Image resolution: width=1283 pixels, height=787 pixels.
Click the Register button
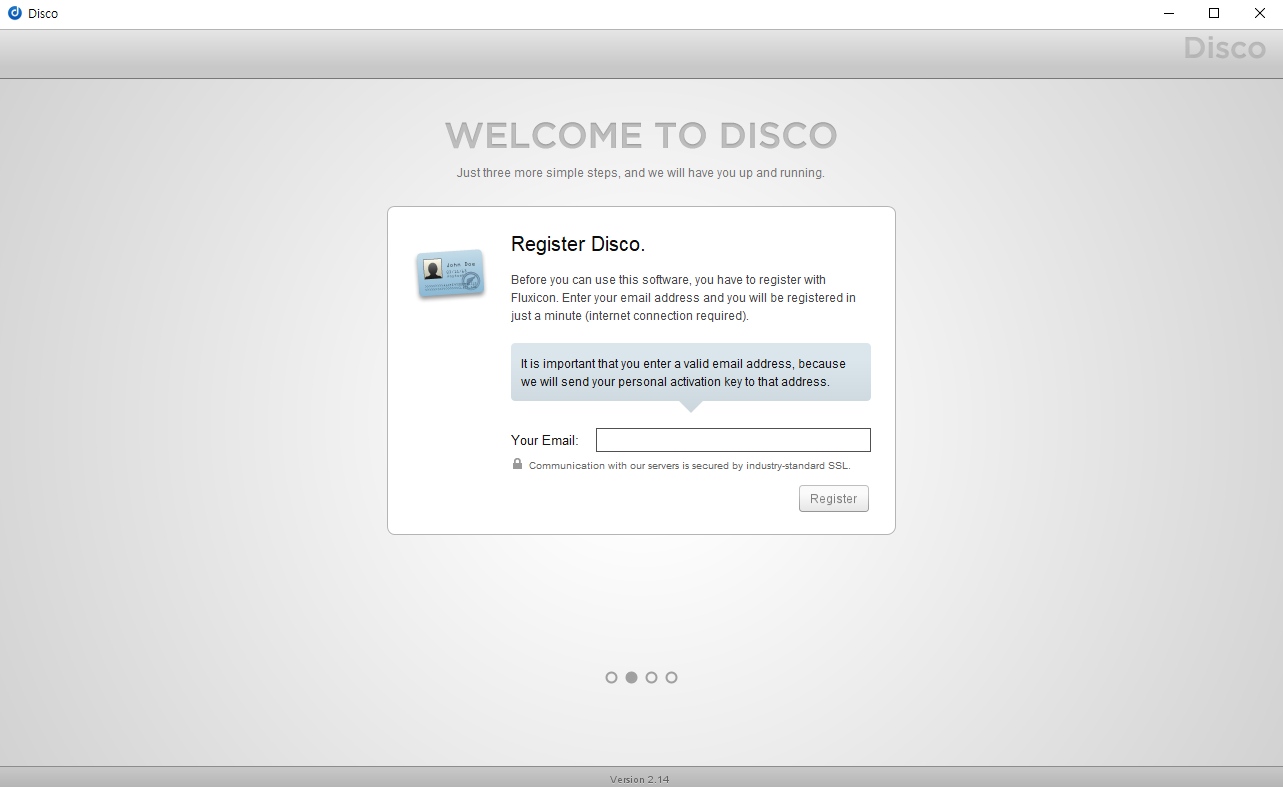tap(834, 498)
